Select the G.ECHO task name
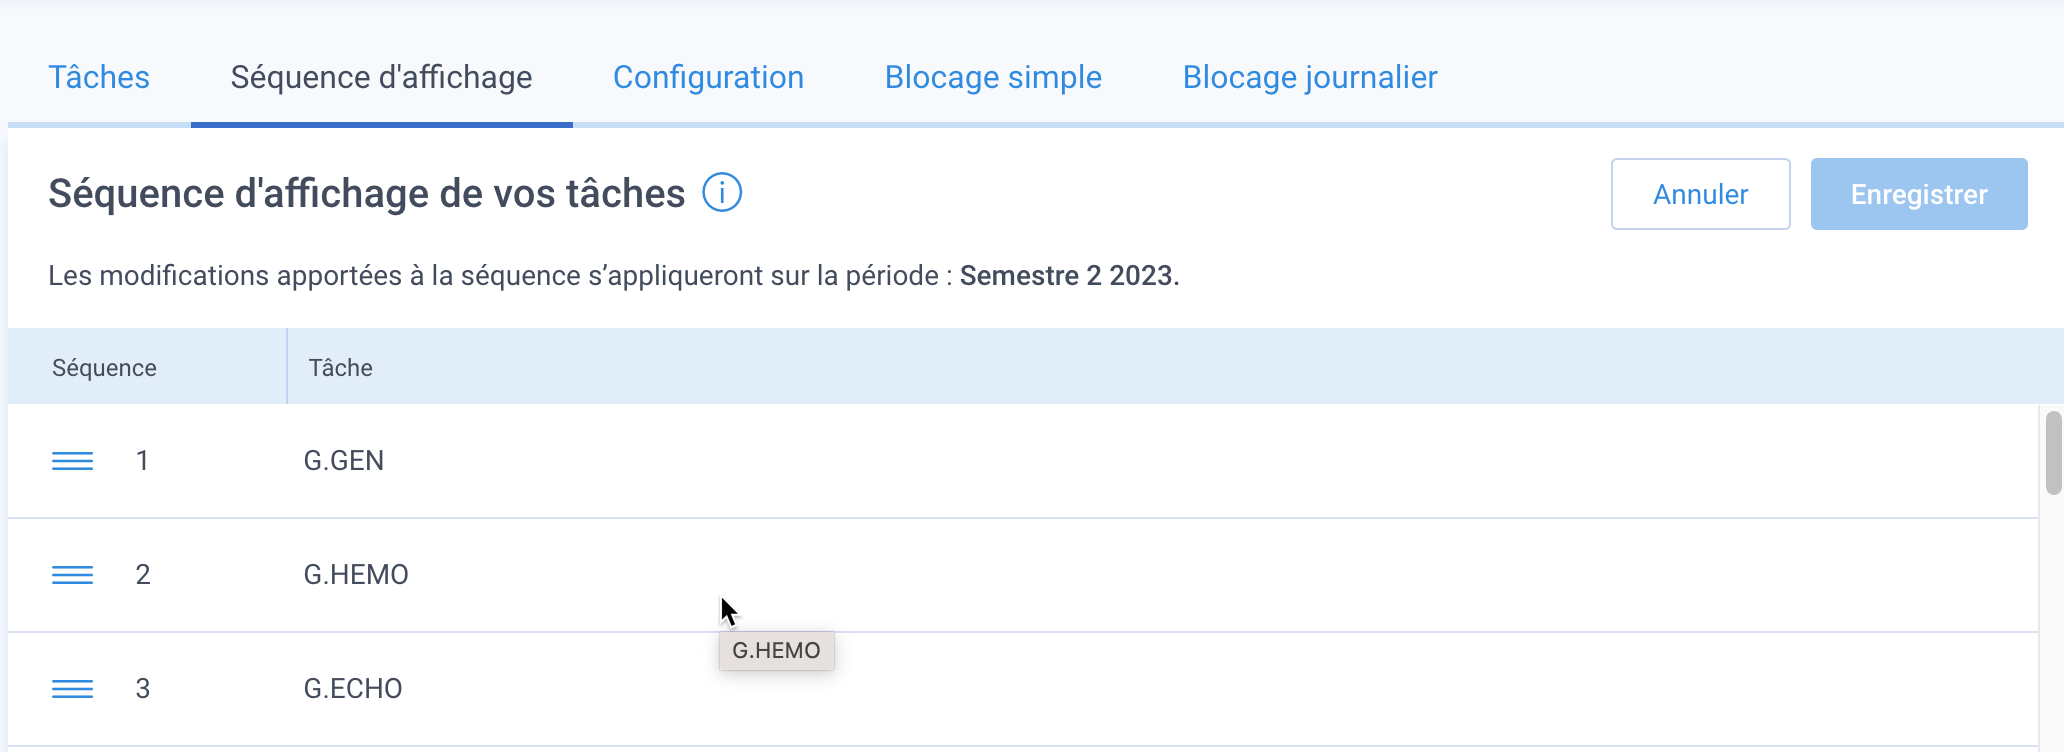The image size is (2064, 752). pyautogui.click(x=353, y=689)
